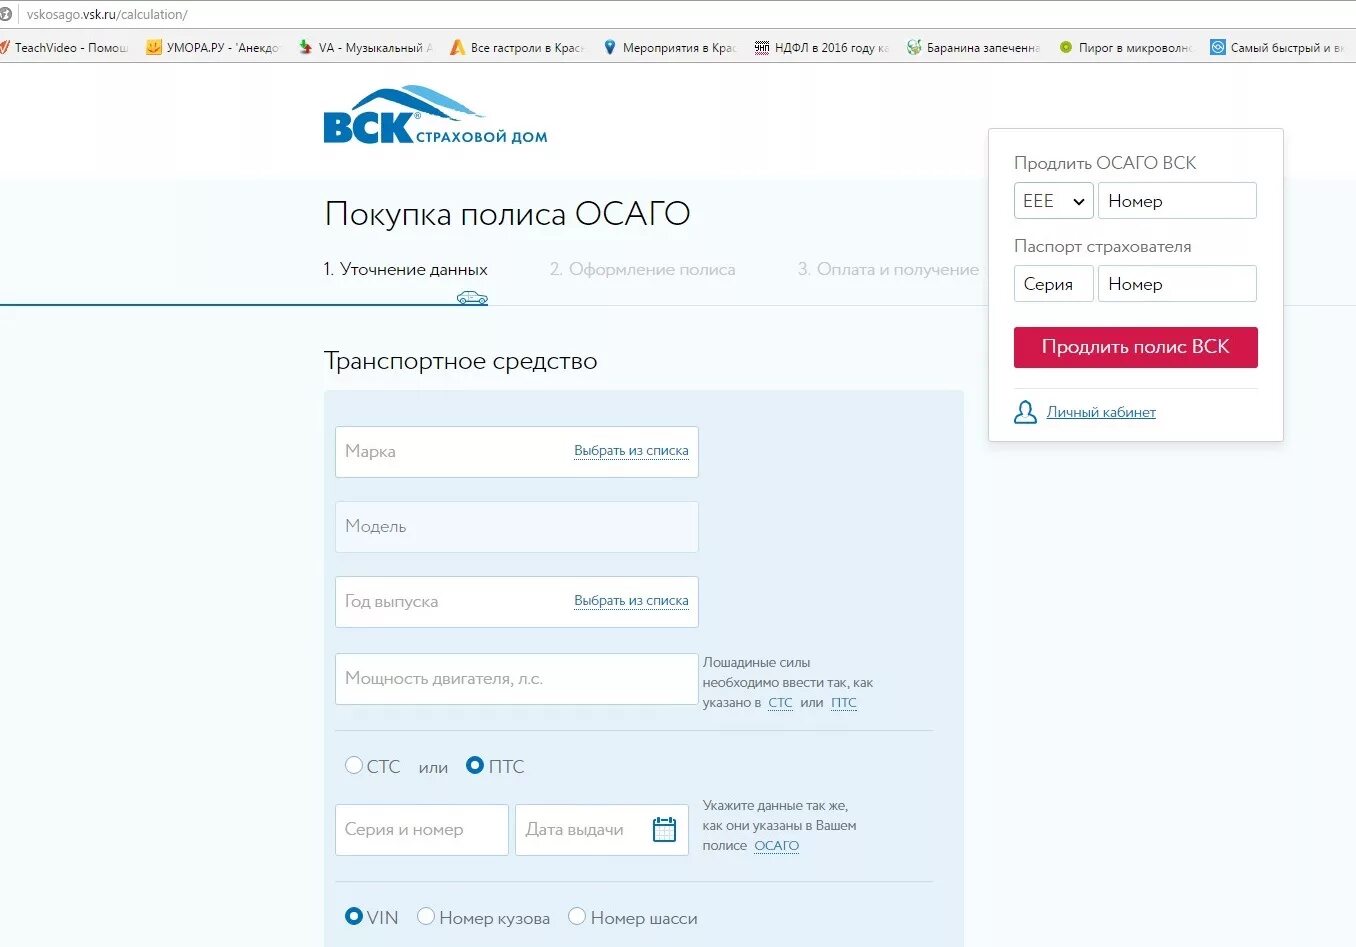Click the ОСАГО help link
Viewport: 1356px width, 947px height.
pyautogui.click(x=777, y=846)
